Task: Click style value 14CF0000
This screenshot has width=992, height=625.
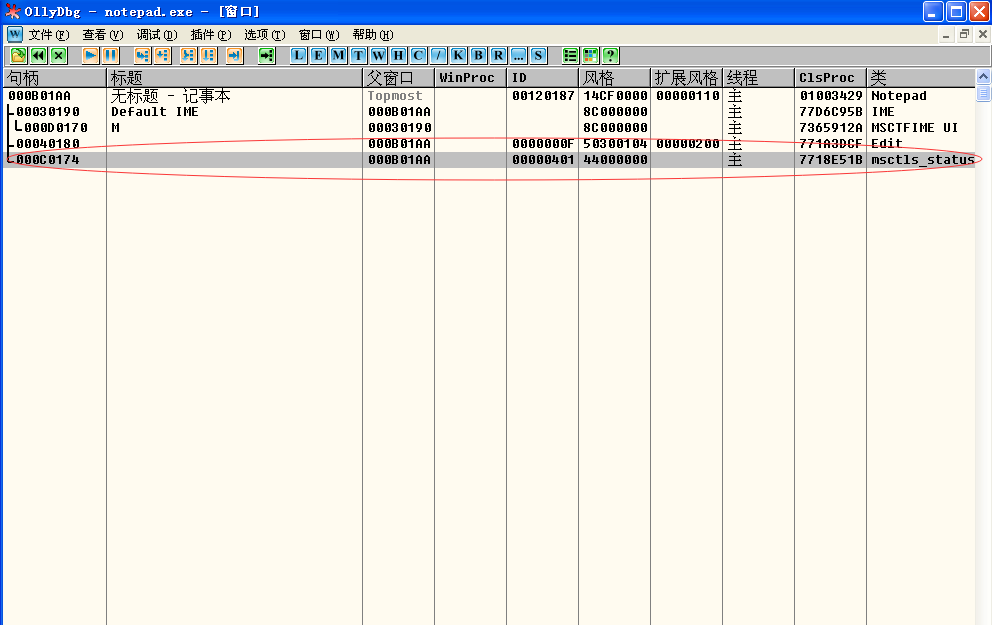Action: tap(615, 96)
